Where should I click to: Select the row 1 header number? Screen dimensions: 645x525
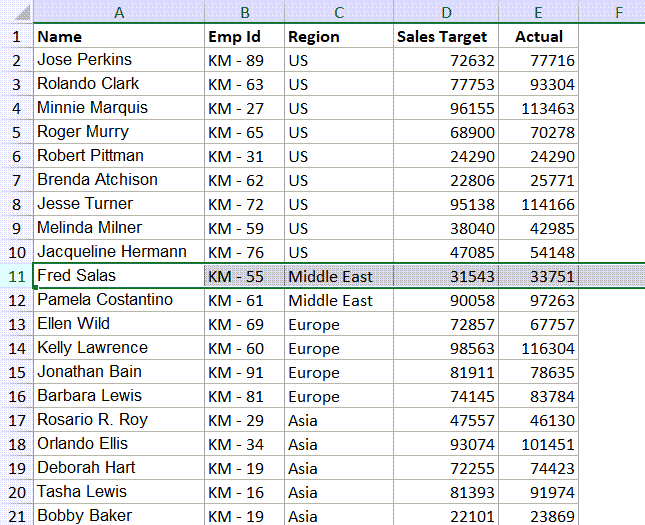click(16, 37)
